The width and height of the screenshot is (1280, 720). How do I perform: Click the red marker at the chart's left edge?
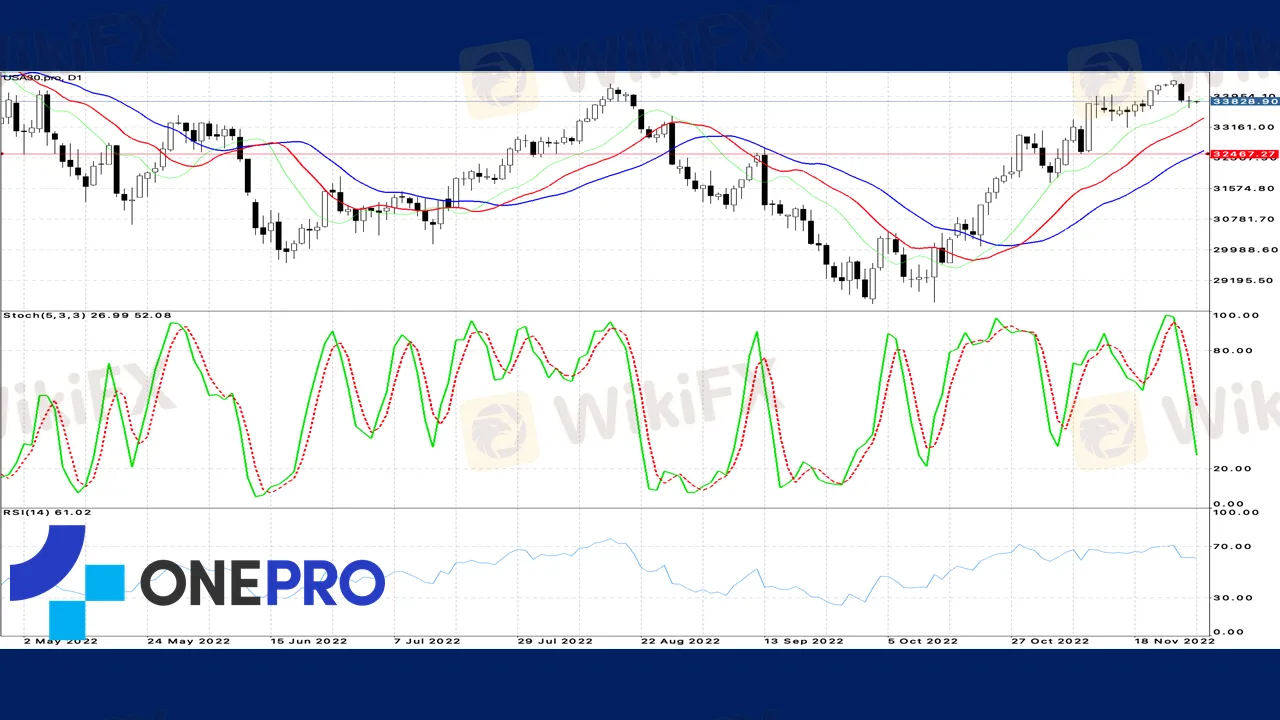[3, 153]
